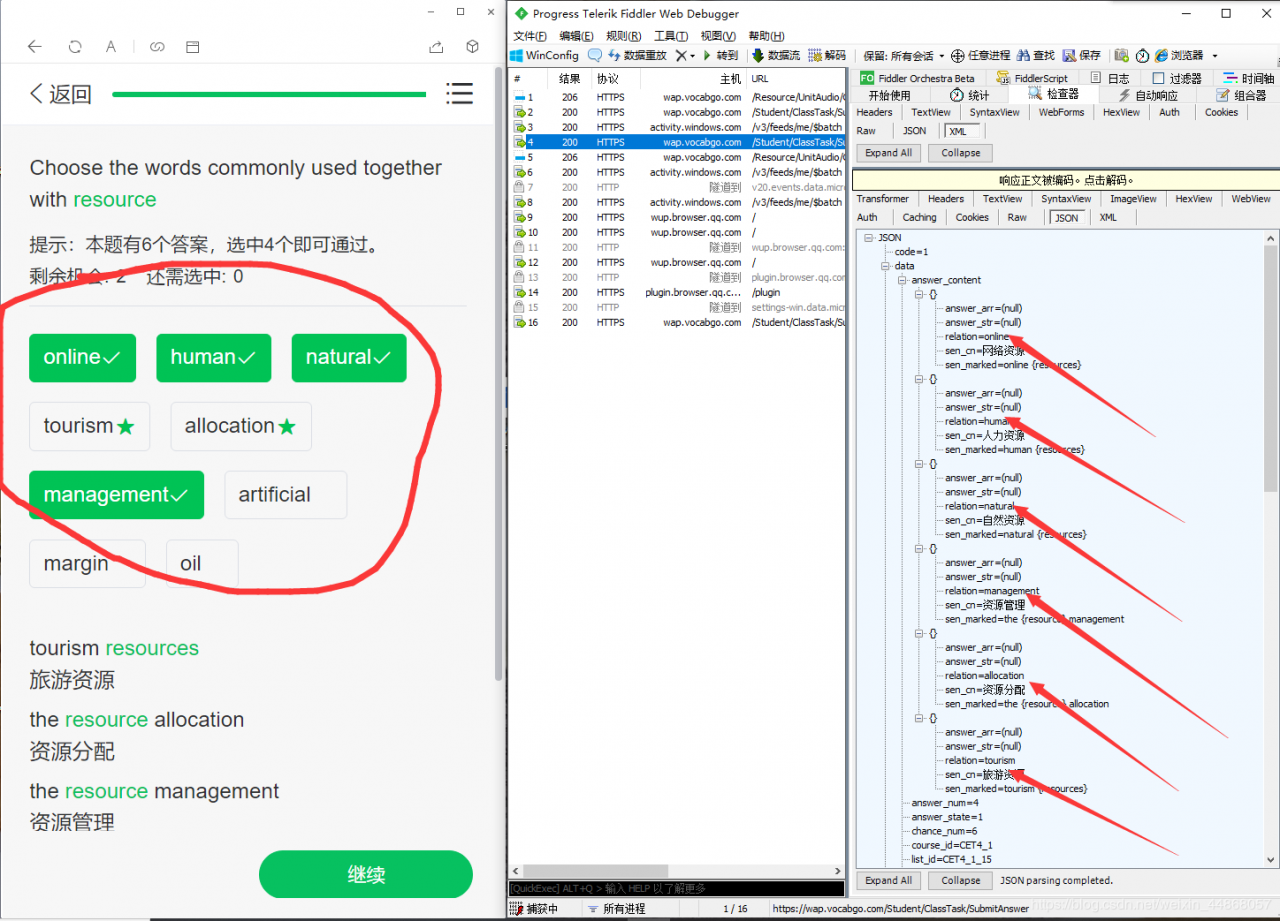Click the 任意进程 target crosshair icon
The image size is (1280, 921).
(957, 56)
